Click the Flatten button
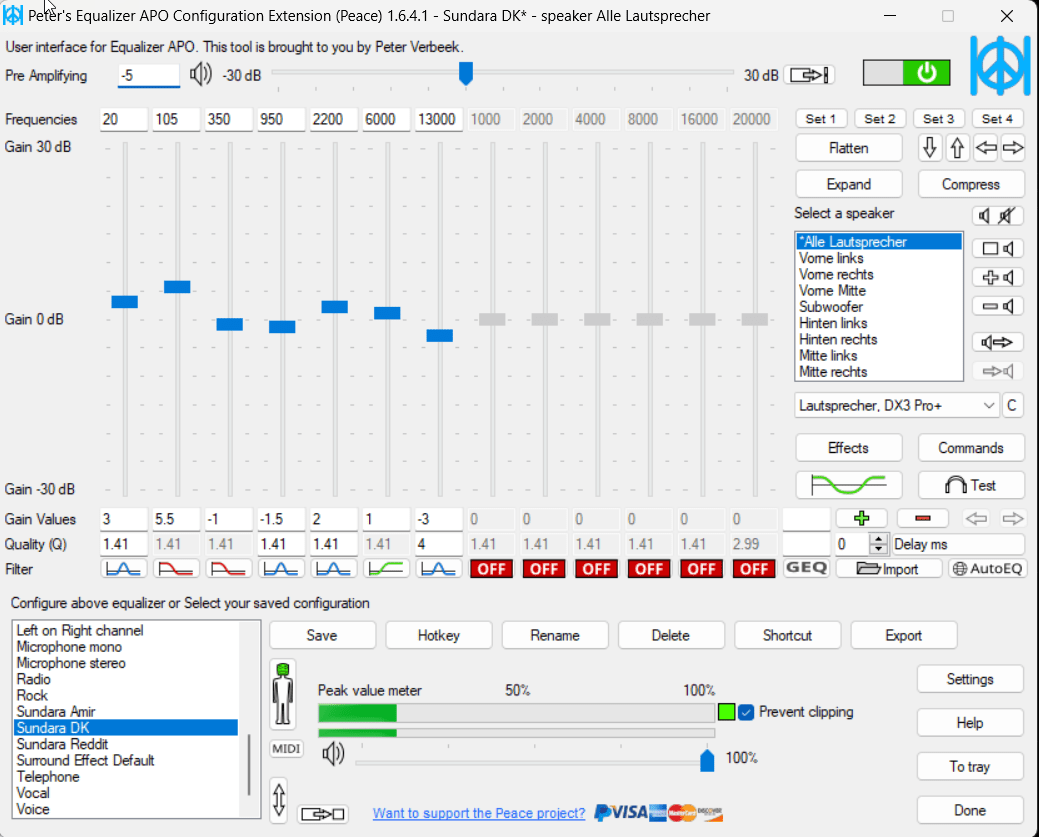This screenshot has height=837, width=1039. point(849,148)
